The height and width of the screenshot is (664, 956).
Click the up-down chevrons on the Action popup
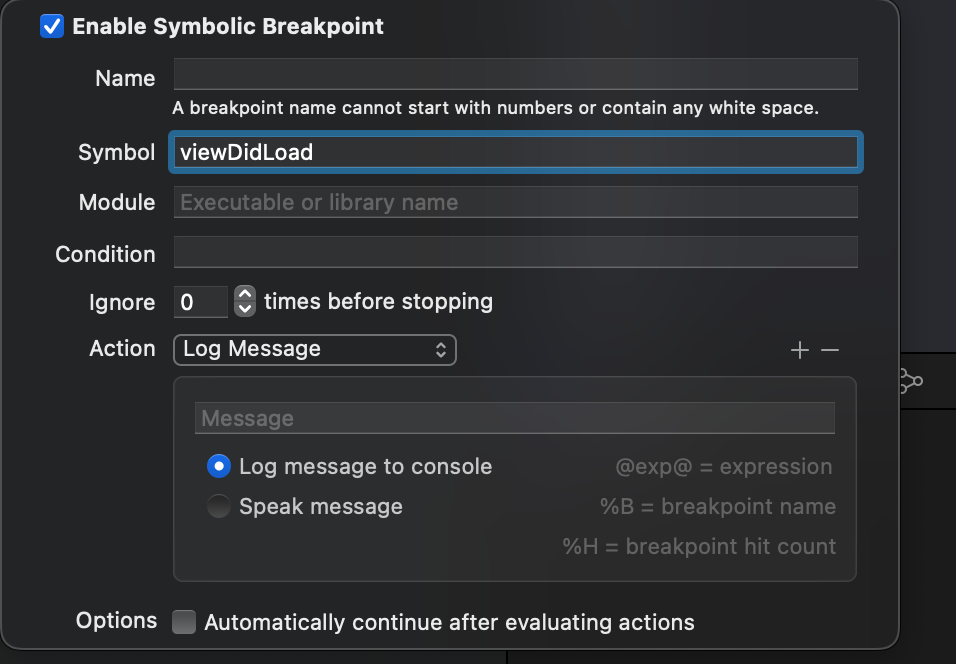point(441,350)
